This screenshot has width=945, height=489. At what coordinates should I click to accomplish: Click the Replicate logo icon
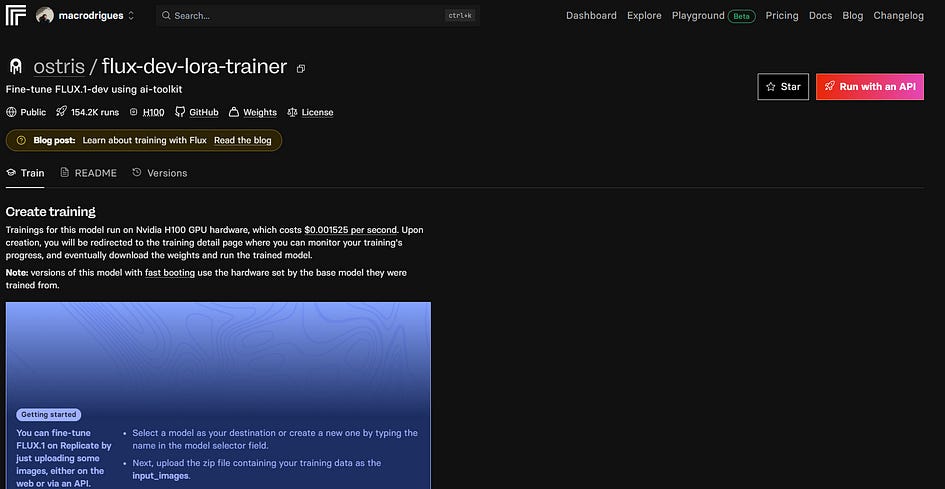click(x=16, y=16)
